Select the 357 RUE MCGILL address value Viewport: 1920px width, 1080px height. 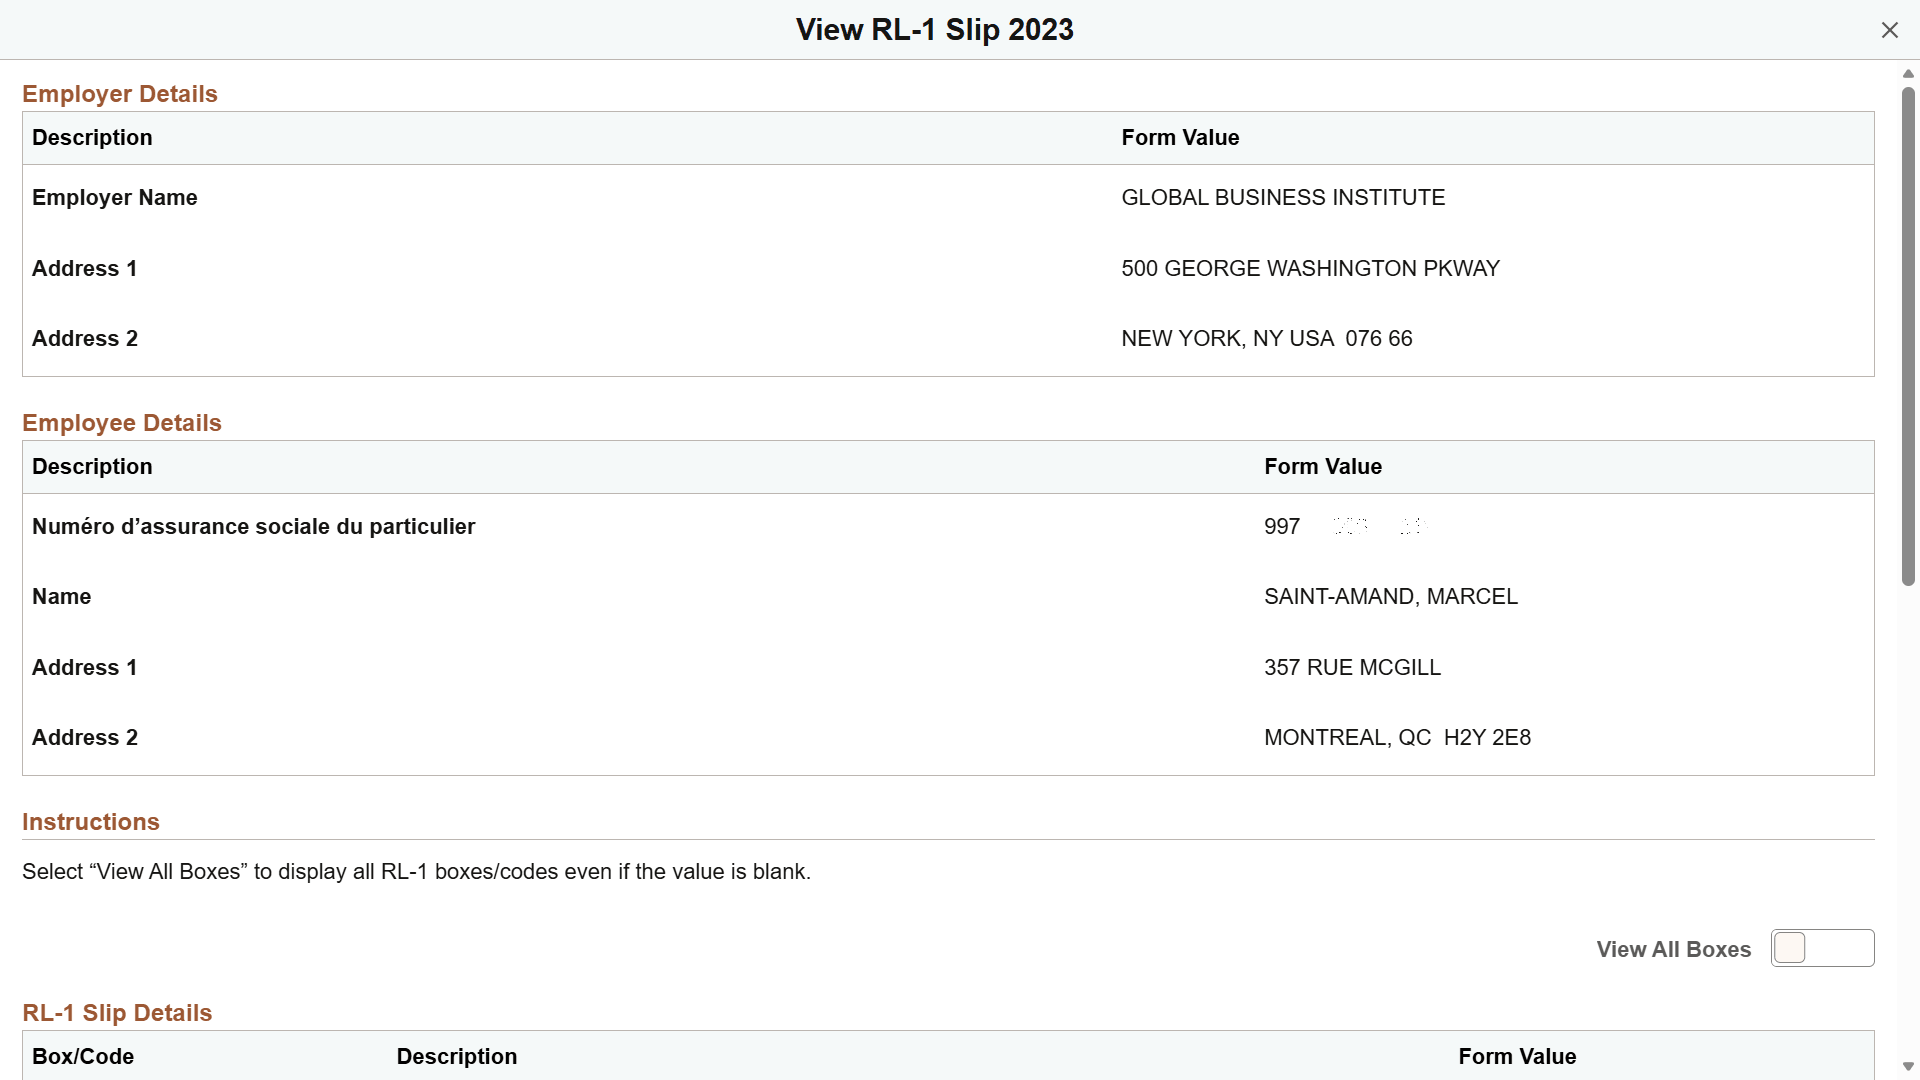point(1352,667)
